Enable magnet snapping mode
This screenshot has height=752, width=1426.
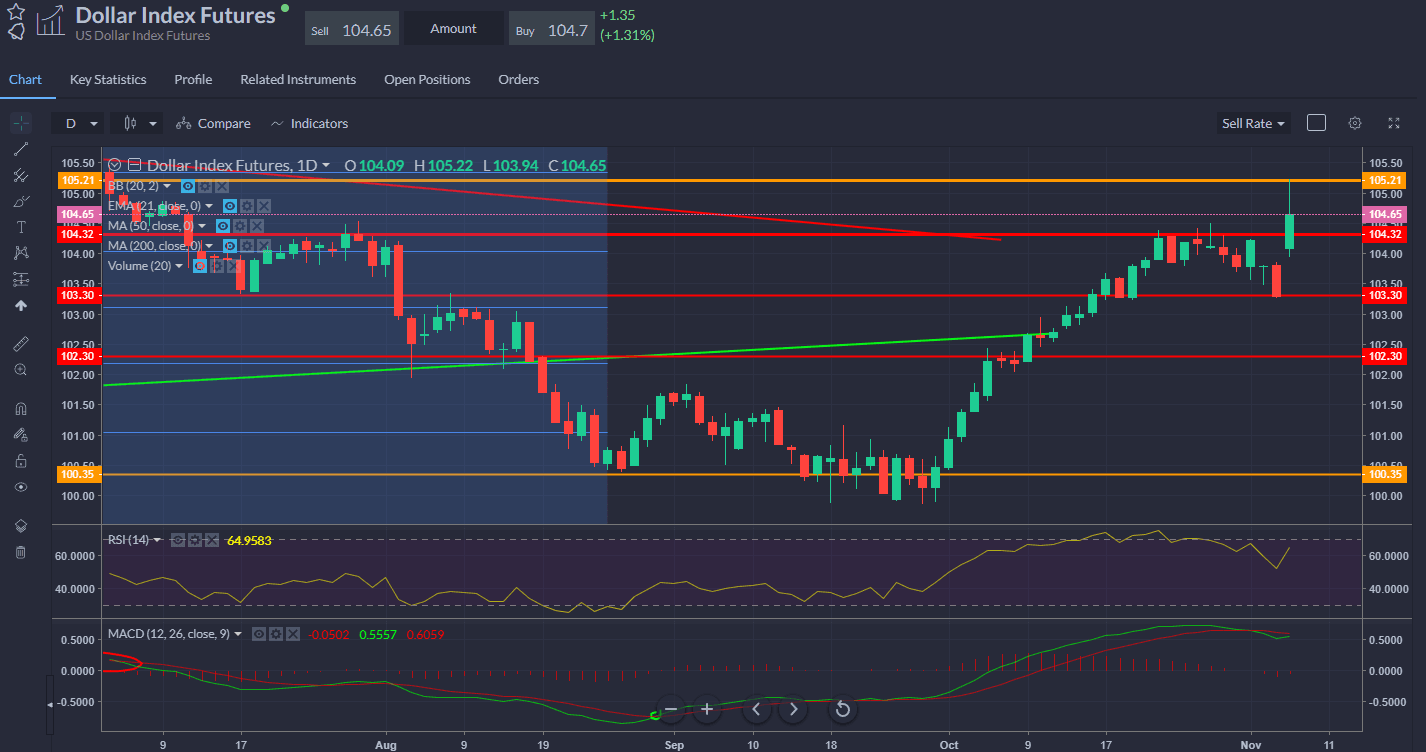pos(21,408)
